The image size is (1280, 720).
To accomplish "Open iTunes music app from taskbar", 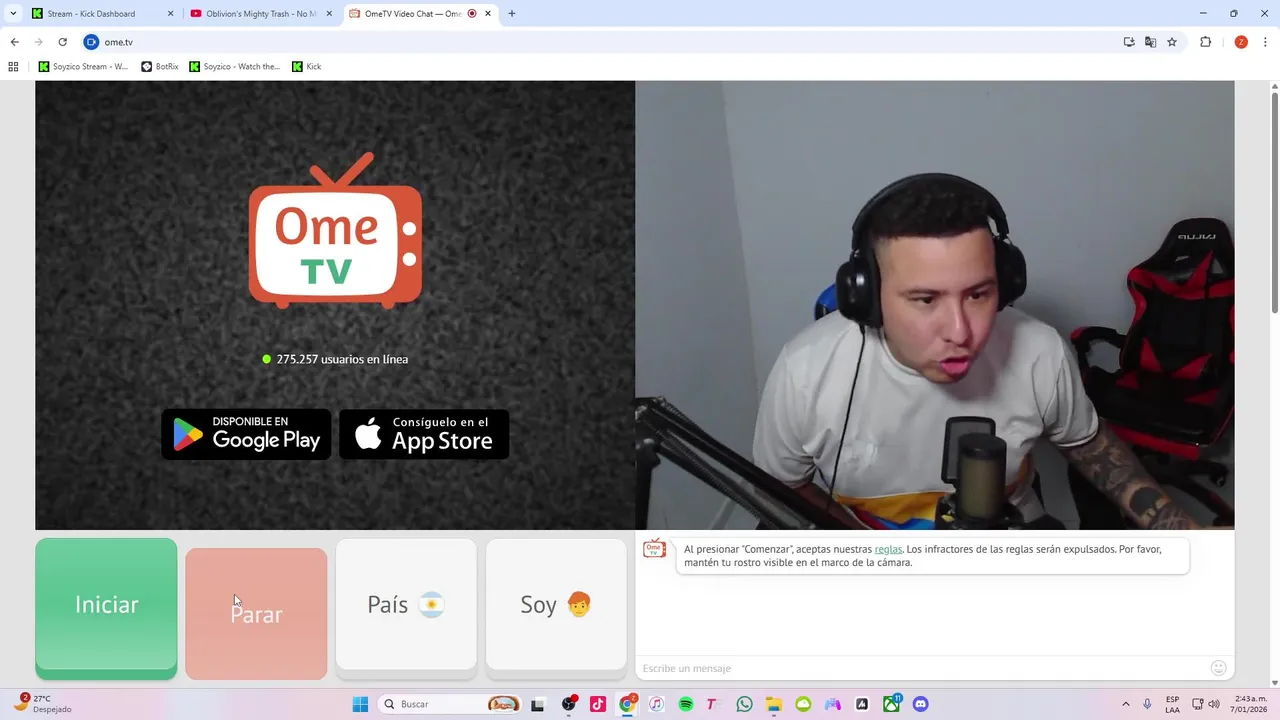I will click(x=656, y=704).
